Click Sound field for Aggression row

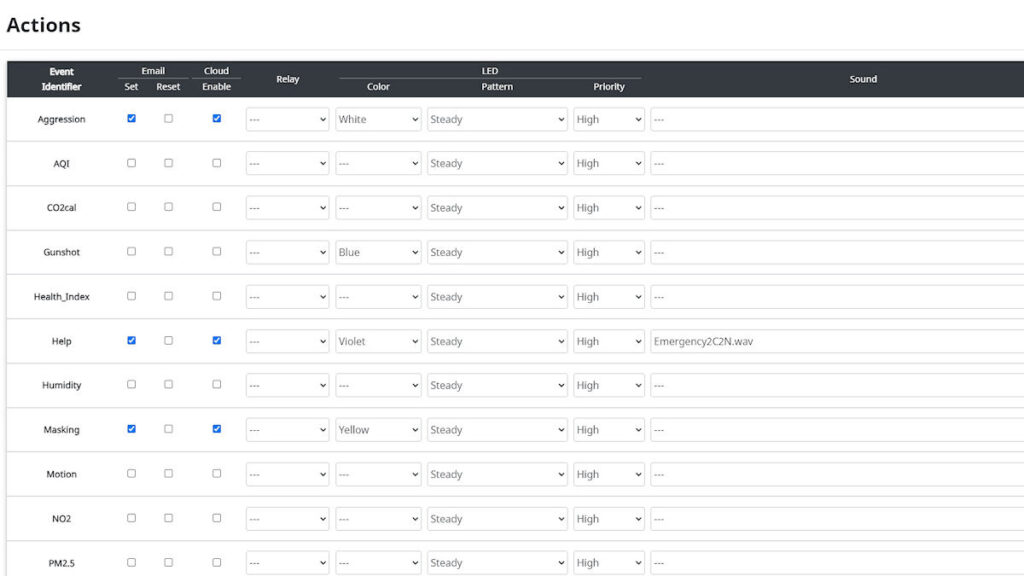pos(836,120)
